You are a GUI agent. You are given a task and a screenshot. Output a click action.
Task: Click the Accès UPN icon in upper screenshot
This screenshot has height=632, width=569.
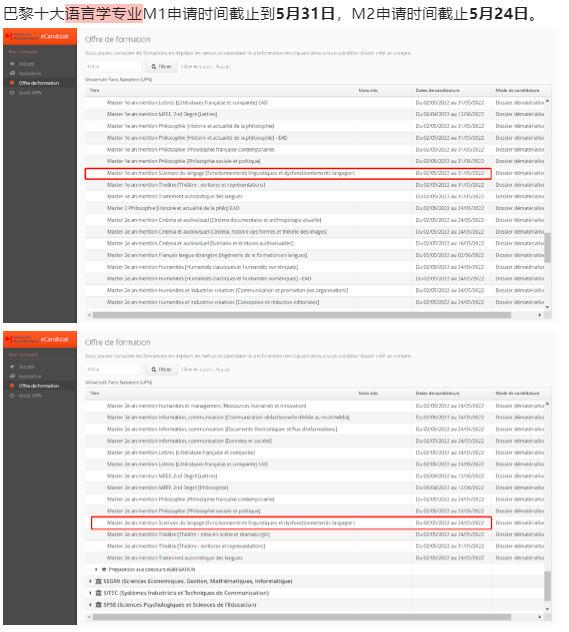tap(12, 93)
